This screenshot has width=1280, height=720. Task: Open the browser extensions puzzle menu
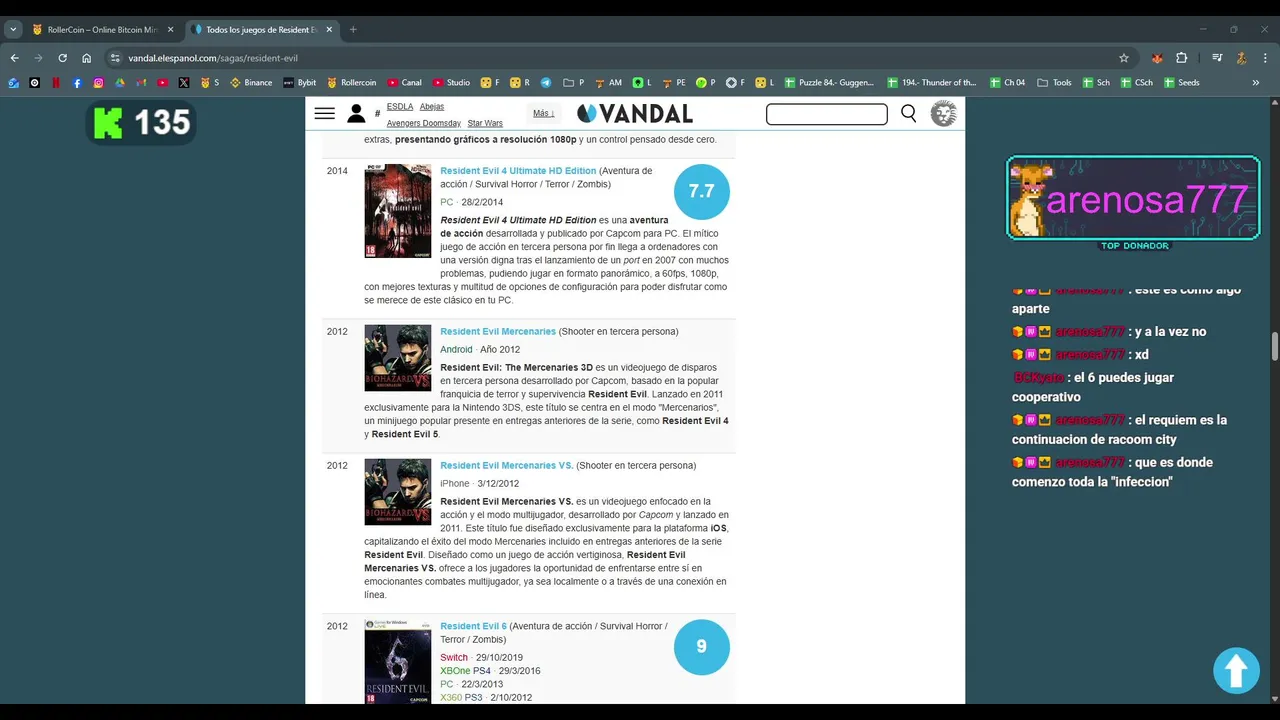click(x=1181, y=58)
